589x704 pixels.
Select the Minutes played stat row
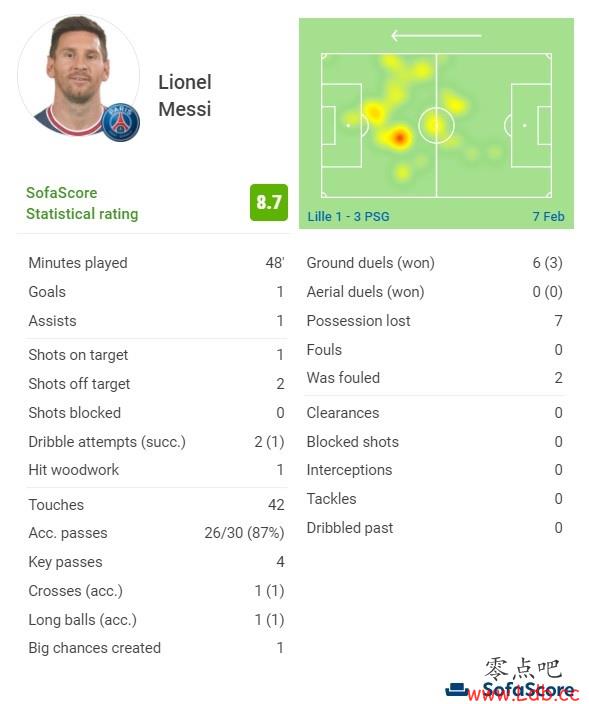(x=156, y=263)
